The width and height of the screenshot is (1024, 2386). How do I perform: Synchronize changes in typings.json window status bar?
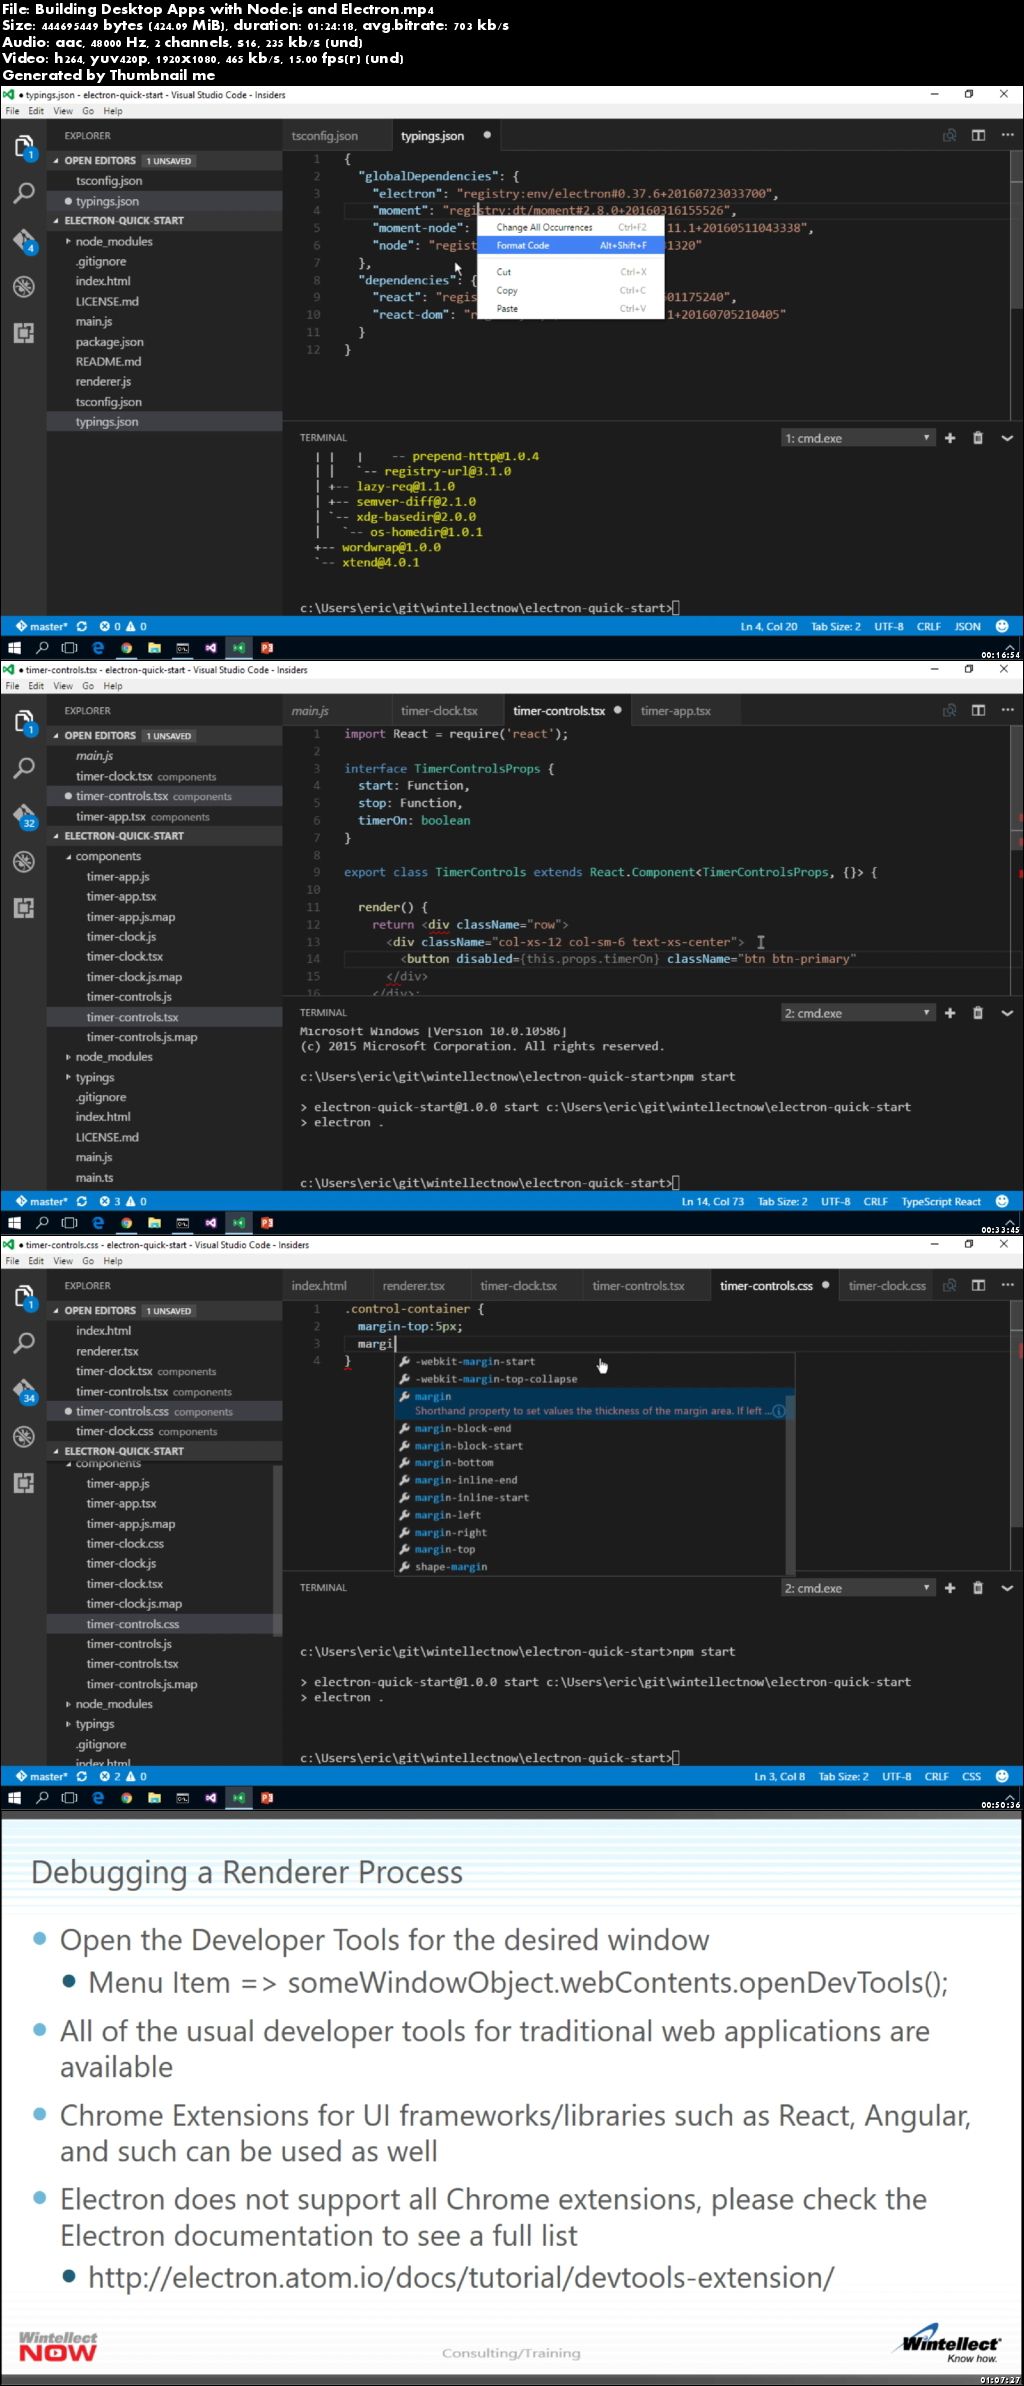coord(82,627)
